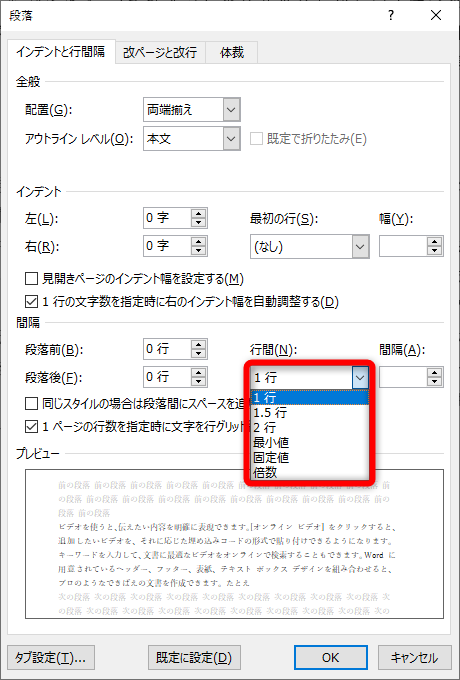460x680 pixels.
Task: Open the 配置 alignment dropdown
Action: pos(232,109)
